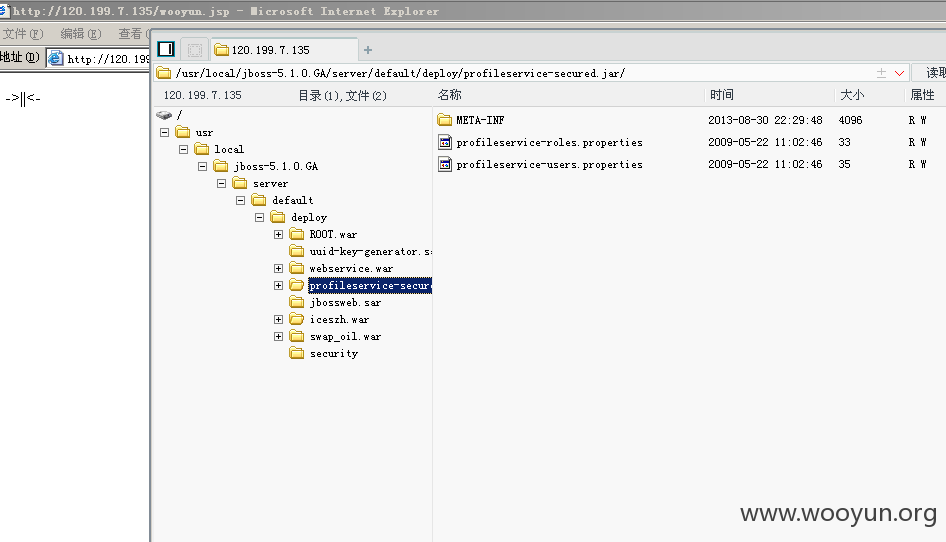
Task: Select META-INF folder name
Action: 480,120
